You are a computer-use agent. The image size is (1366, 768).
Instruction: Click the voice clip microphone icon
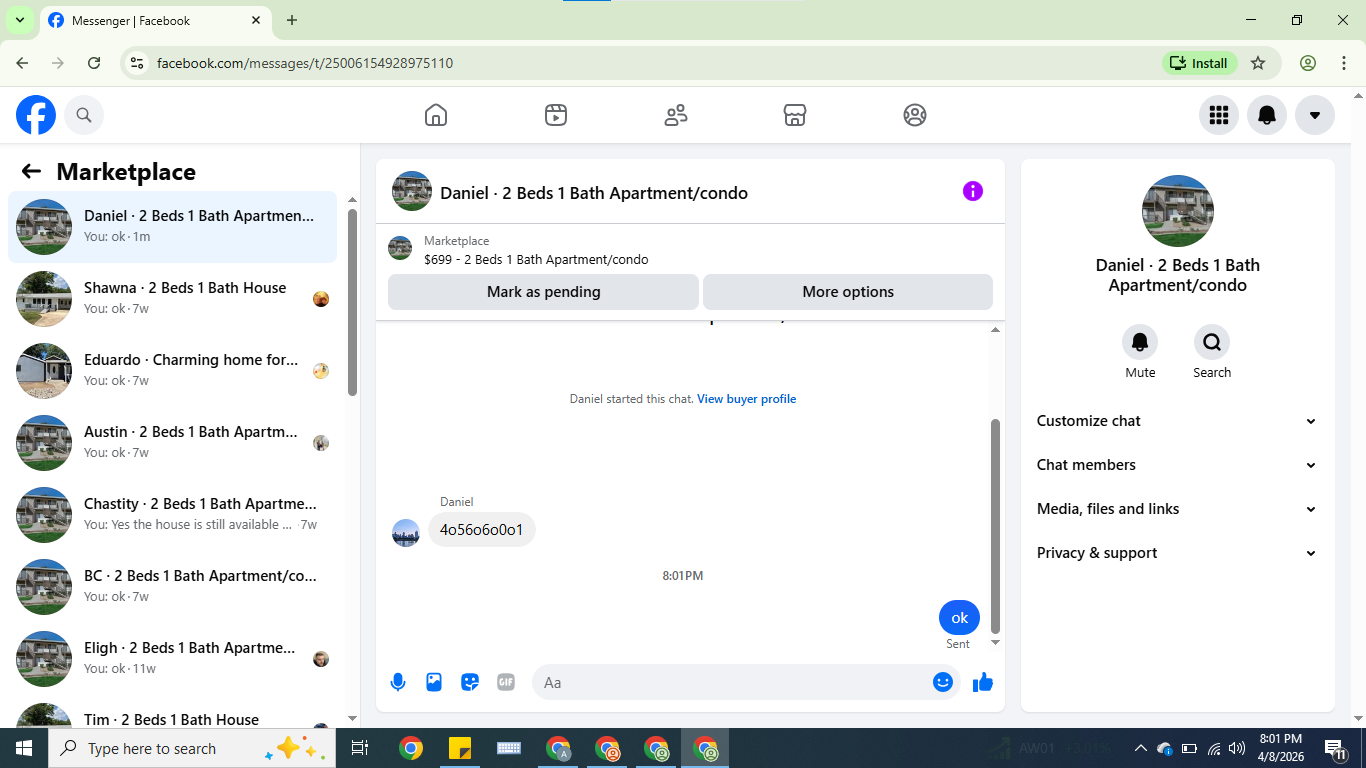click(x=398, y=682)
